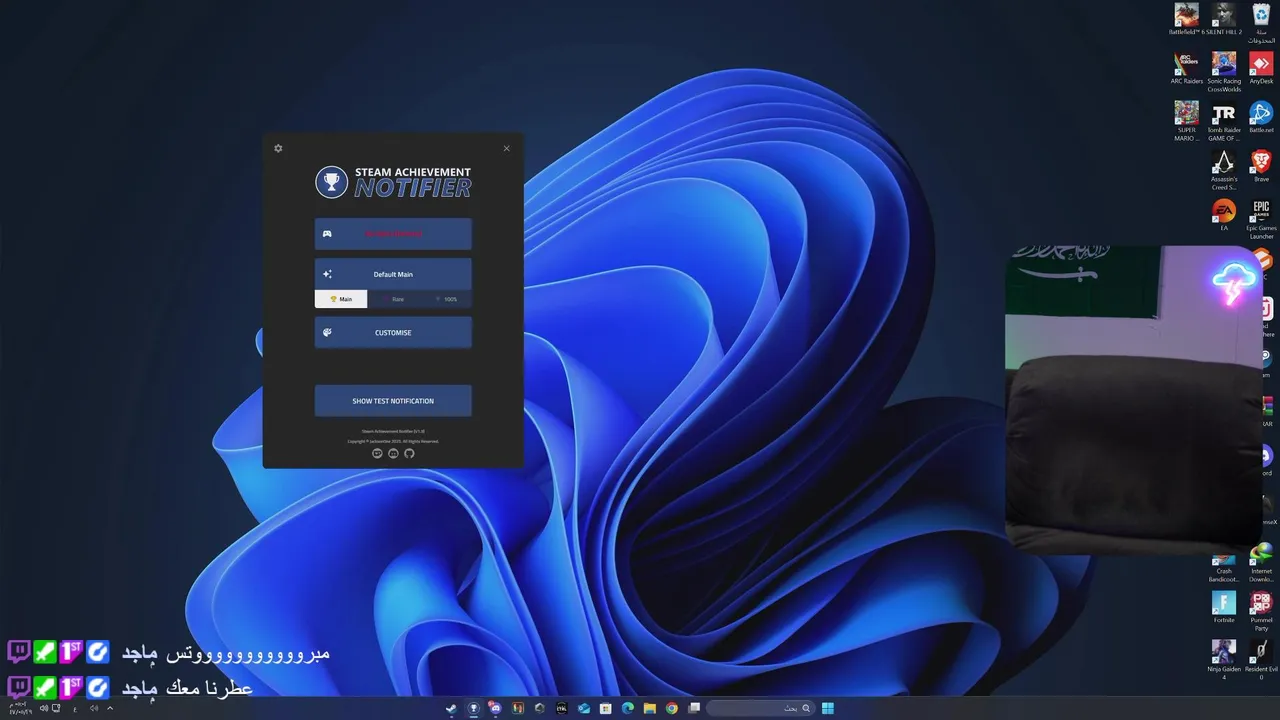Open the Recycle Bin desktop icon

[1261, 22]
